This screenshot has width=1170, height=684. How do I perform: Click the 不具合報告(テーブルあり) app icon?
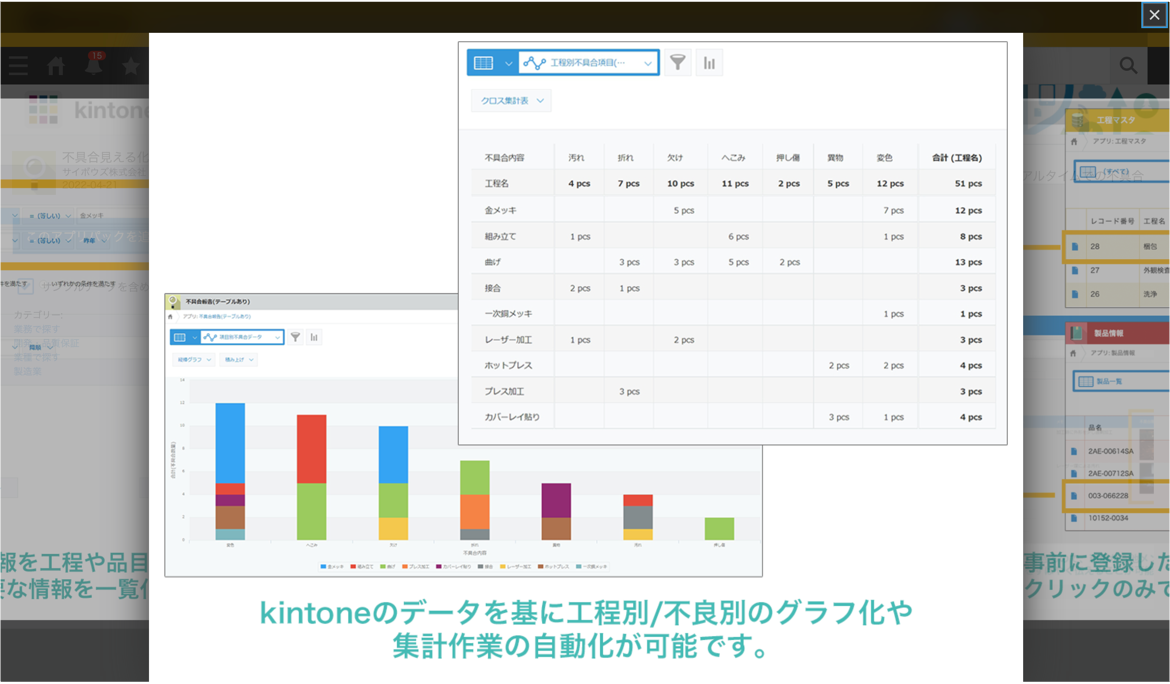[174, 301]
